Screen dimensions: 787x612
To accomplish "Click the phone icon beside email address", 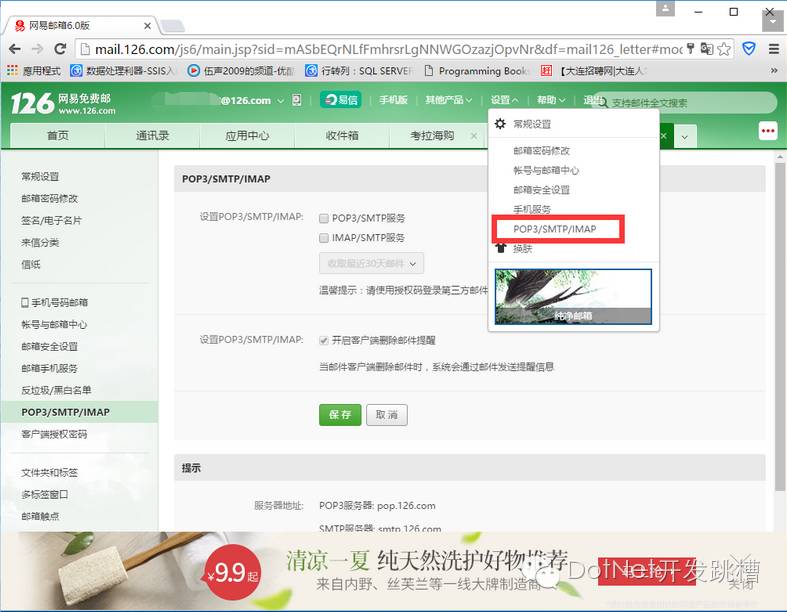I will (x=297, y=100).
